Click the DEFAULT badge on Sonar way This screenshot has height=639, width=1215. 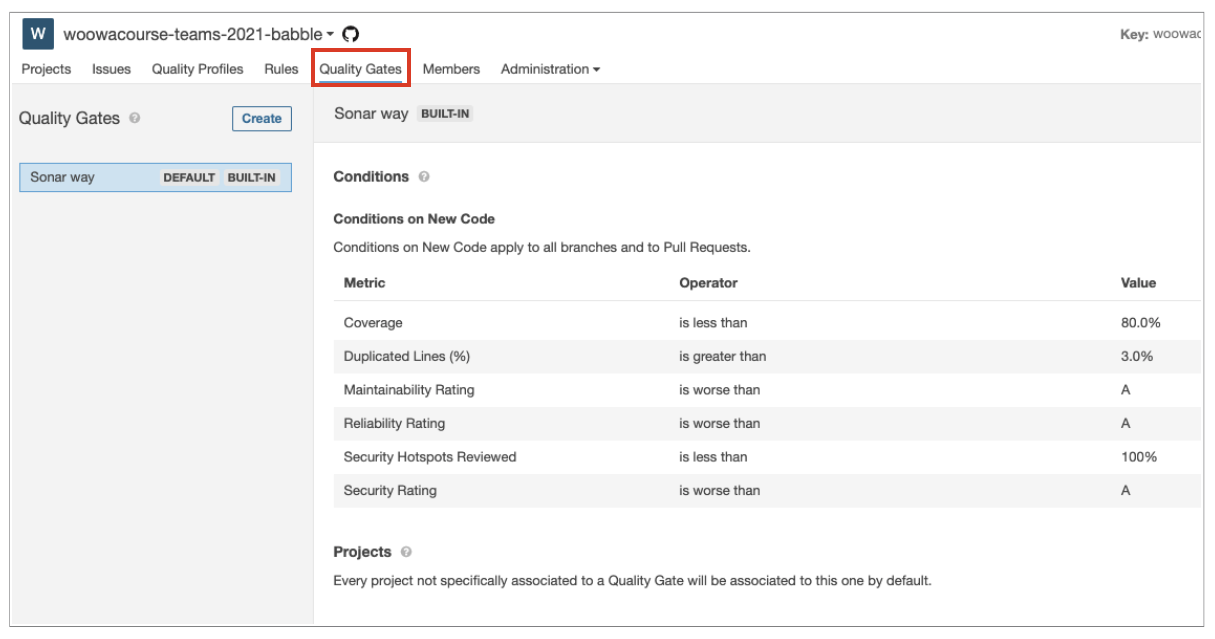pos(189,178)
